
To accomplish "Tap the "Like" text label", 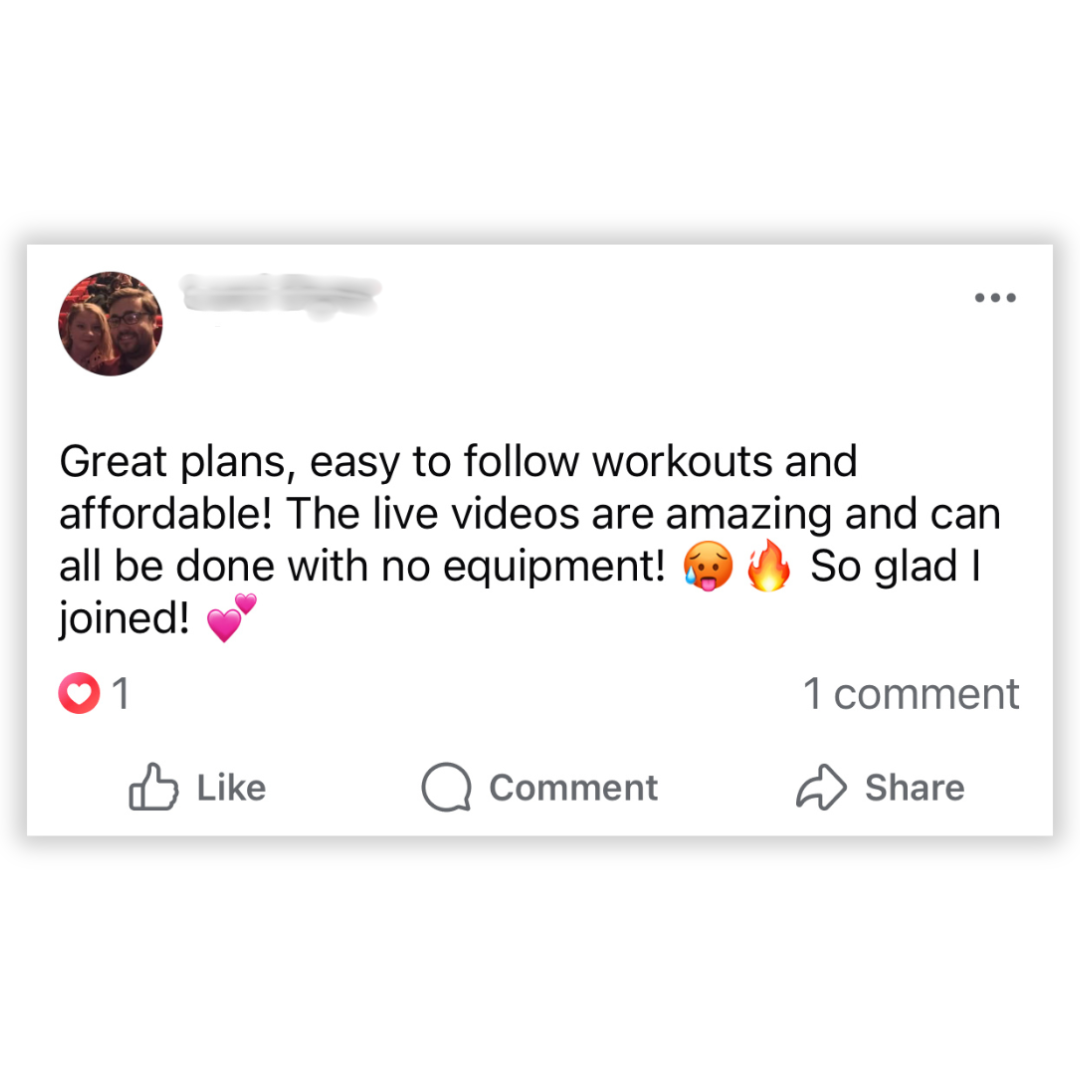I will [x=231, y=788].
